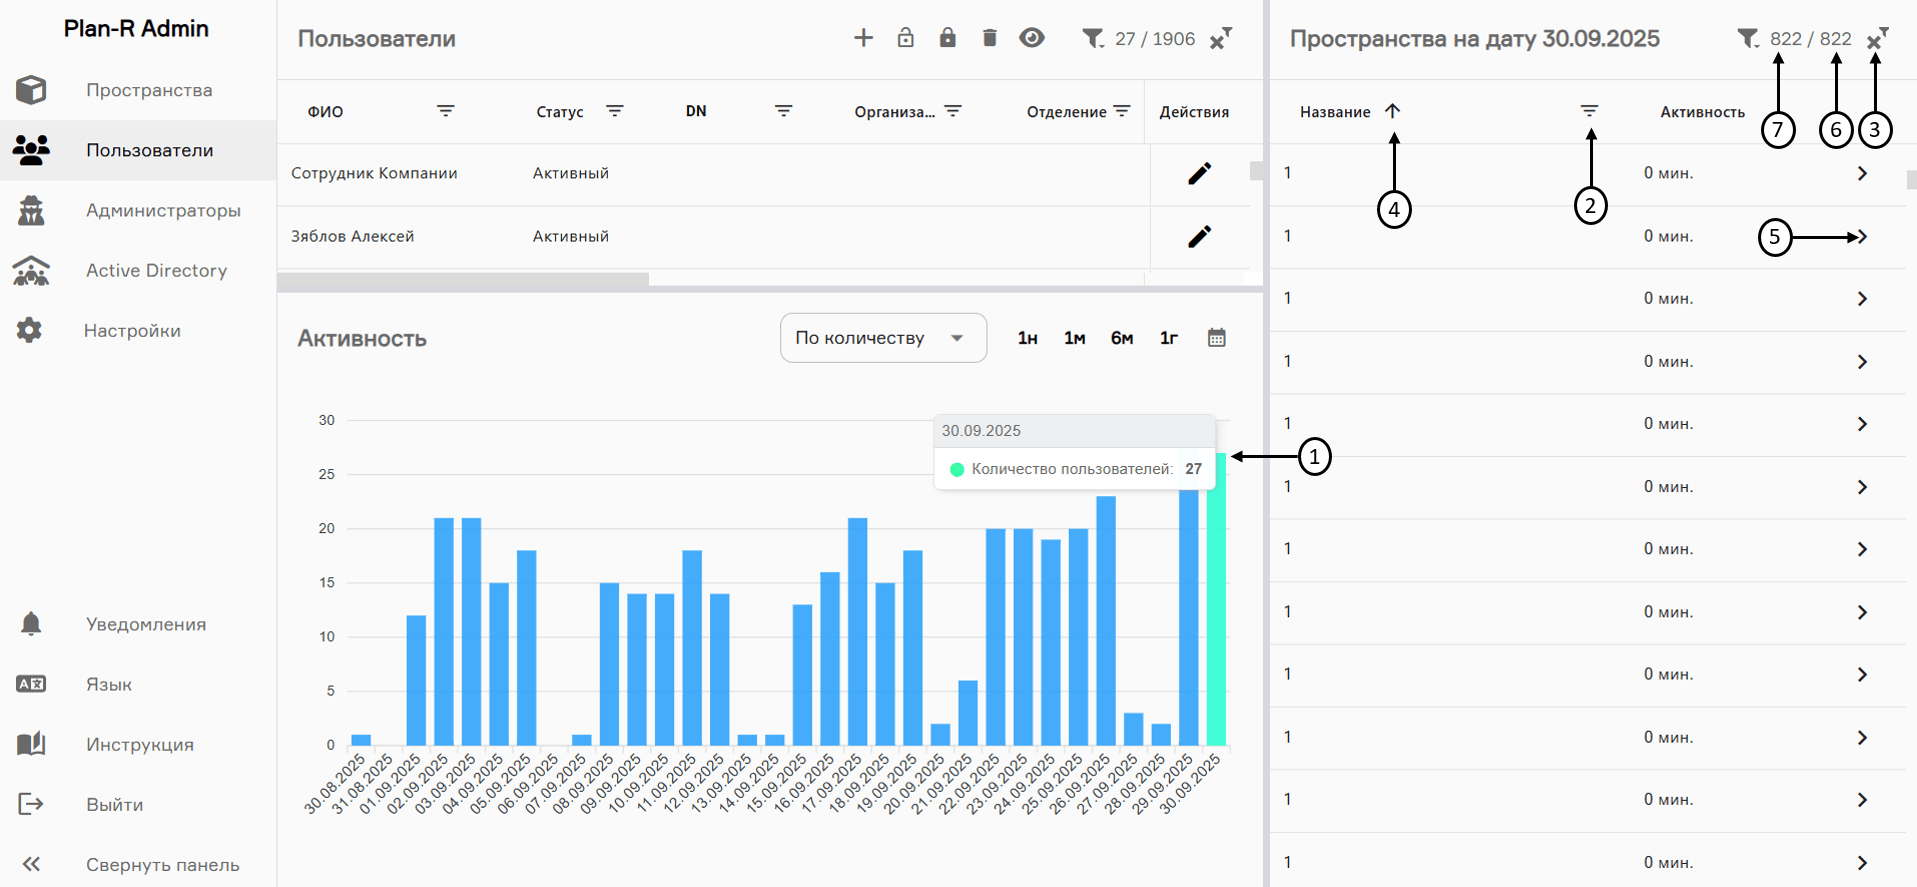
Task: Select the 1м period button
Action: tap(1074, 338)
